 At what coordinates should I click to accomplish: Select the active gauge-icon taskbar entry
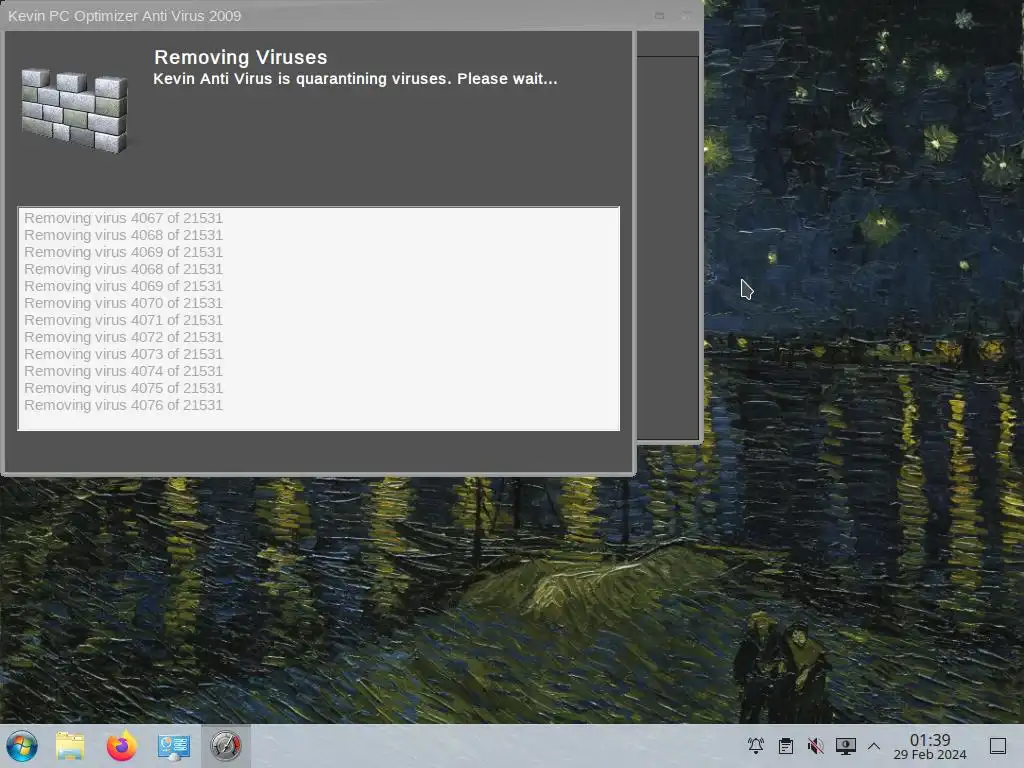pyautogui.click(x=225, y=746)
